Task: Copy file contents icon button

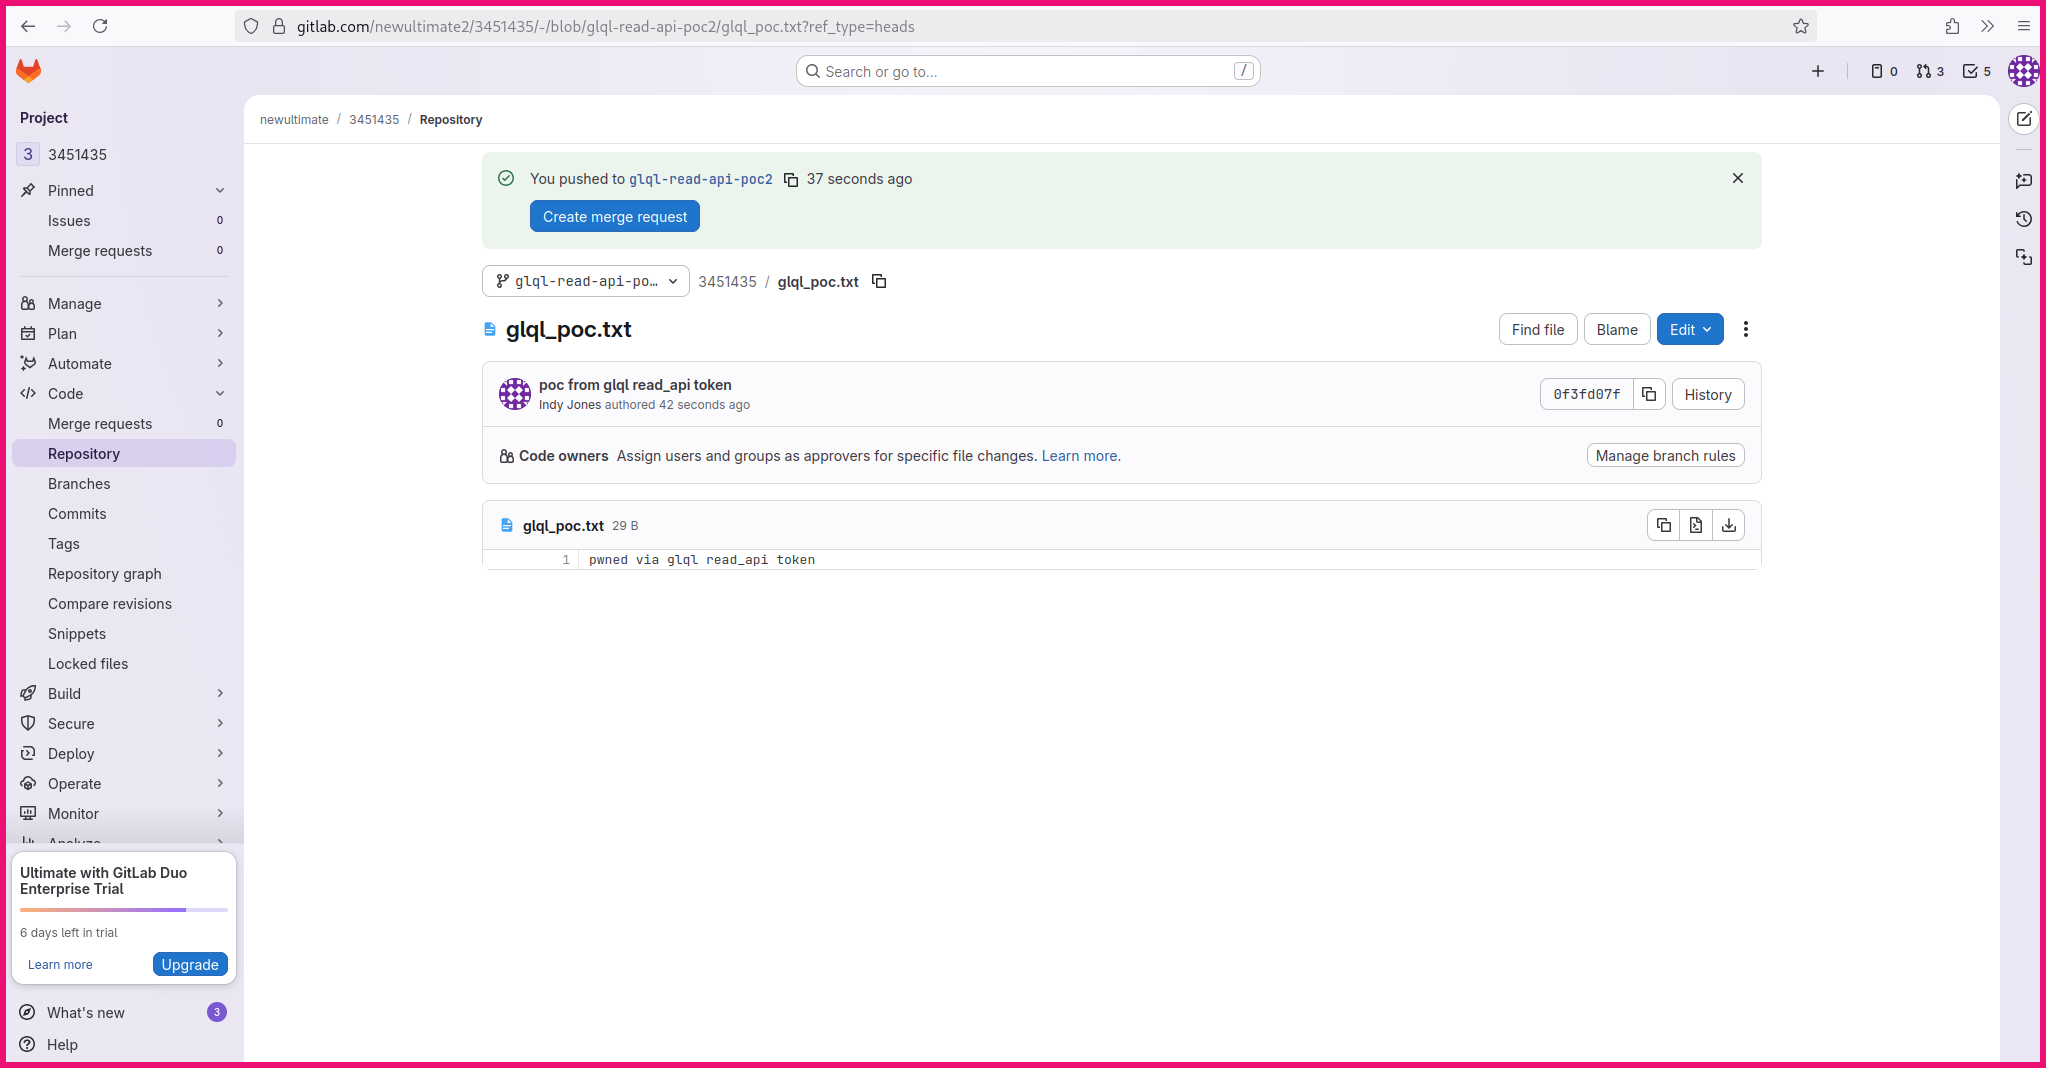Action: click(1664, 525)
